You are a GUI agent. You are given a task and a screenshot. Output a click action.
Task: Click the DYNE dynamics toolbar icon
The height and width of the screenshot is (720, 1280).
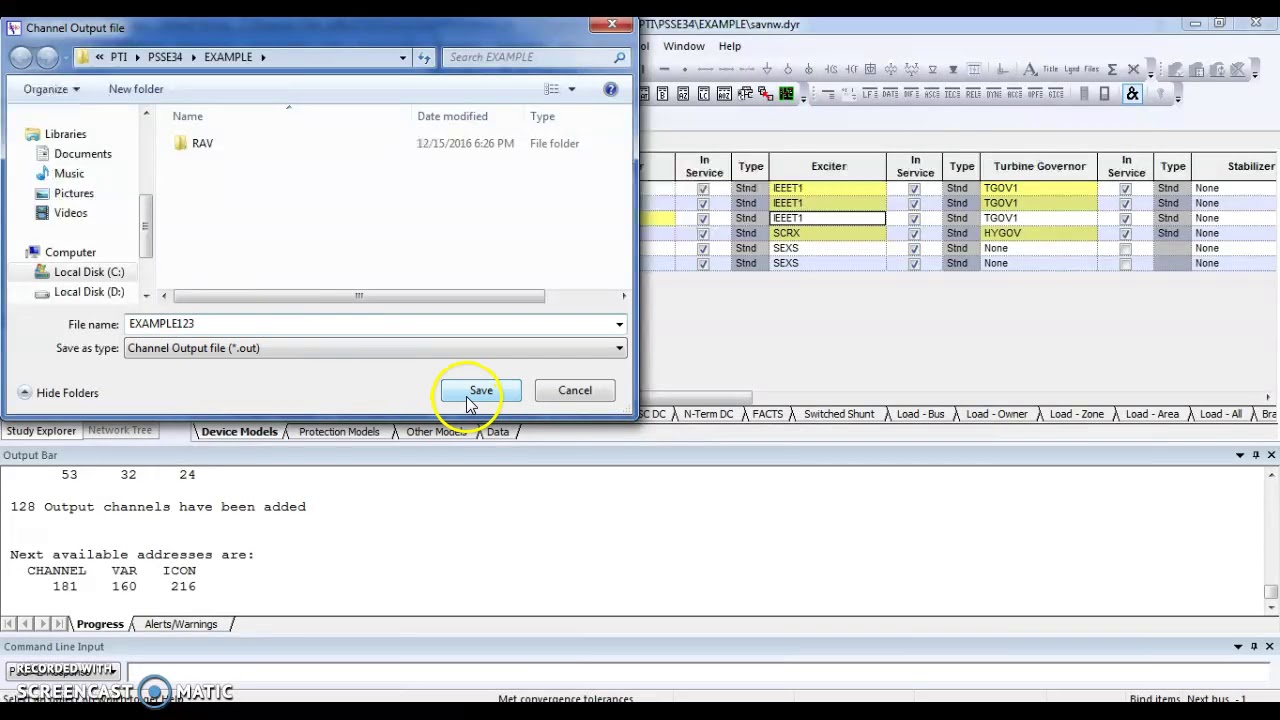(x=994, y=93)
